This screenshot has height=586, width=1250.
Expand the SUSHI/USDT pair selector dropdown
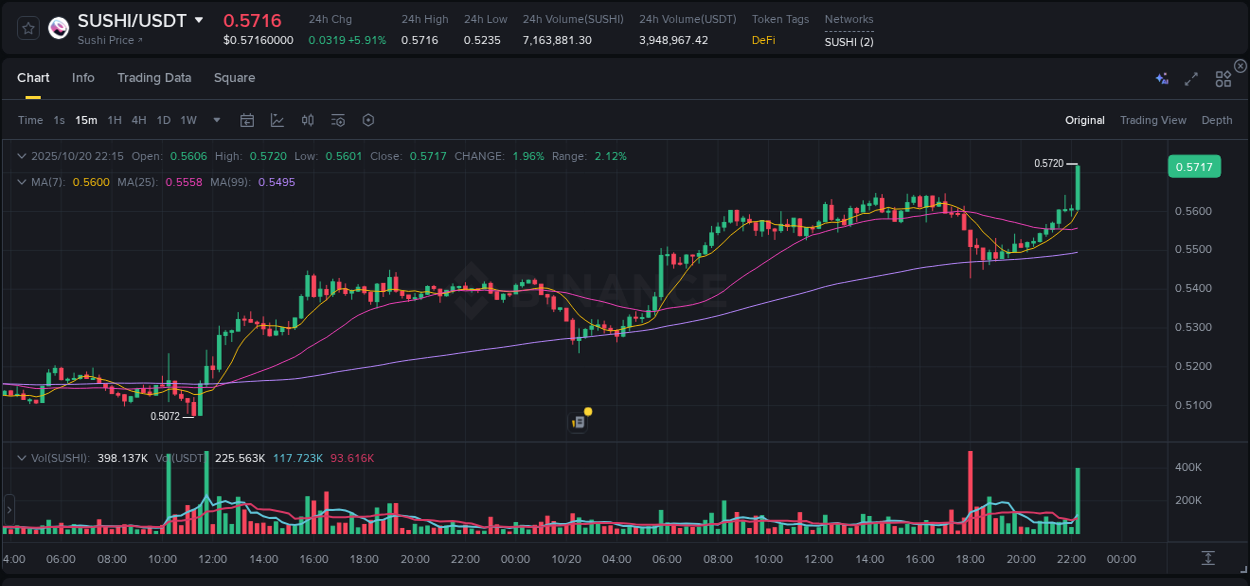click(x=200, y=20)
